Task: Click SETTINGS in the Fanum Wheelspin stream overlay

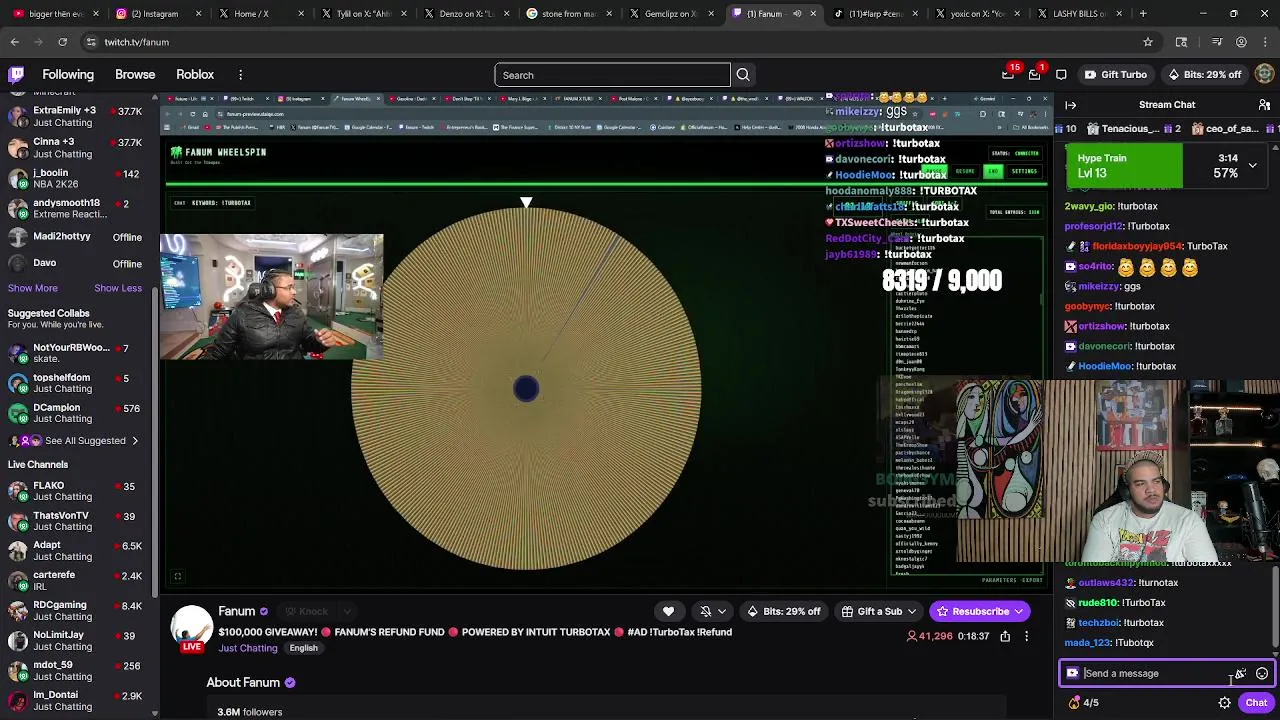Action: pyautogui.click(x=1024, y=171)
